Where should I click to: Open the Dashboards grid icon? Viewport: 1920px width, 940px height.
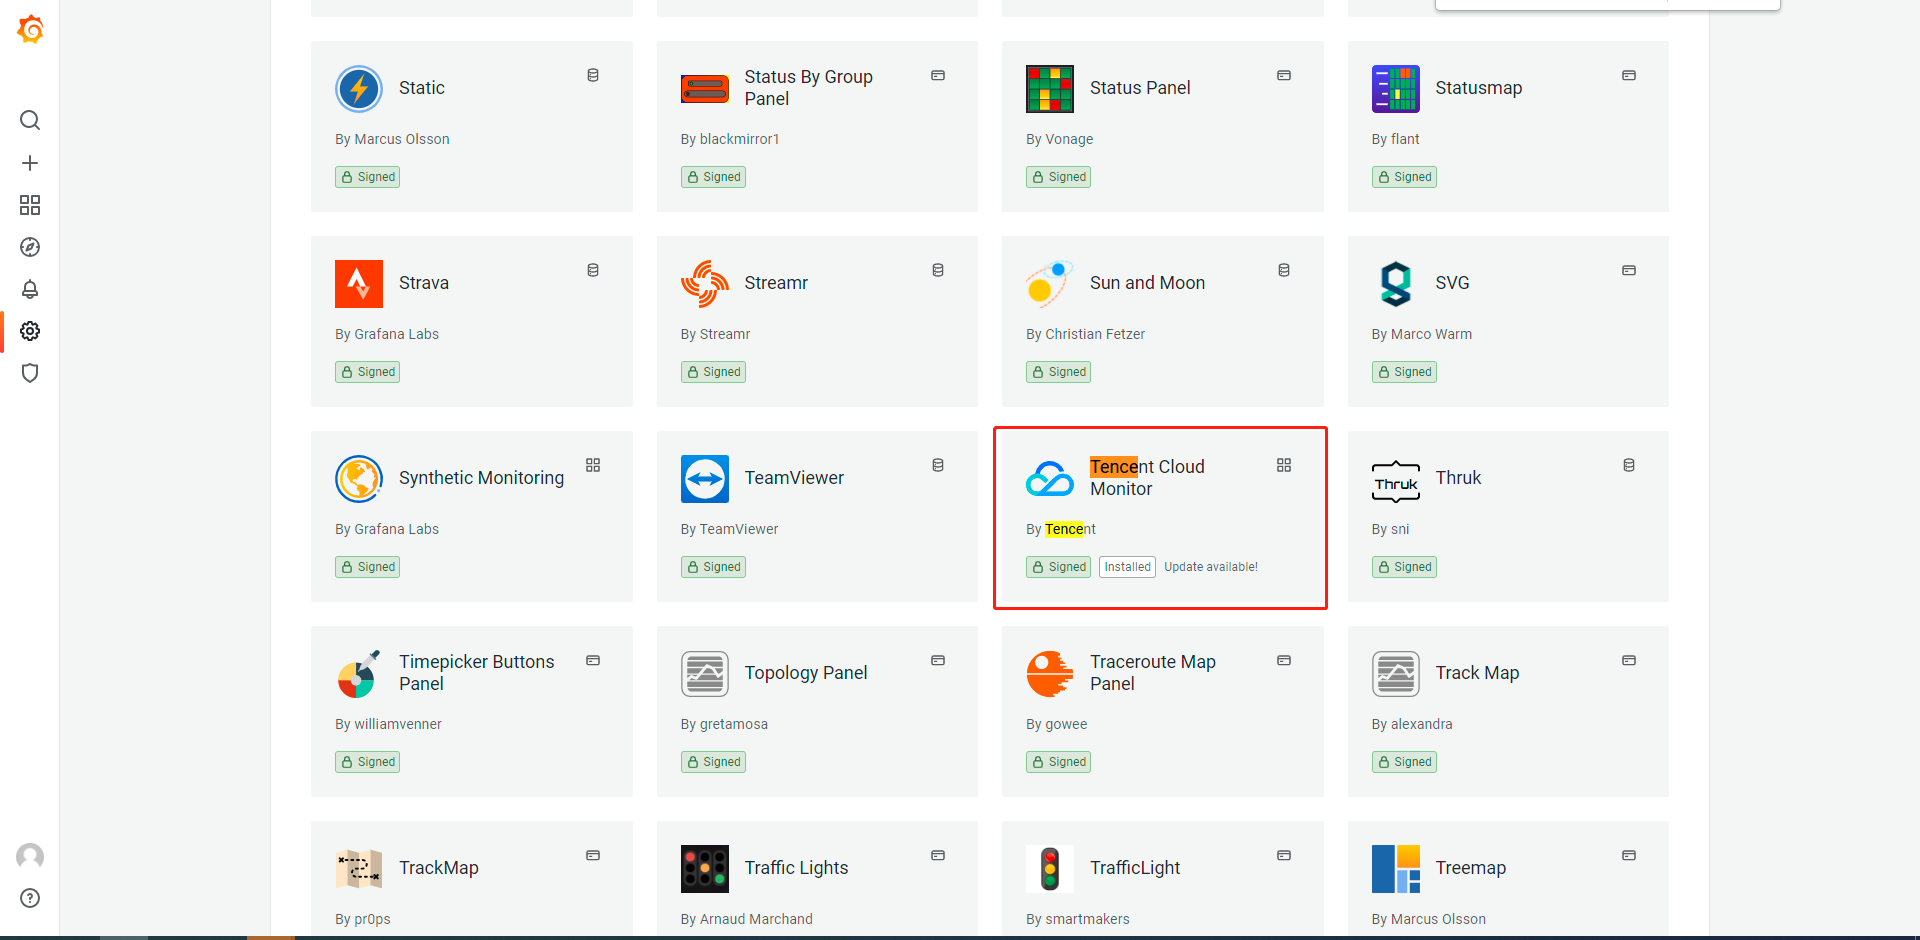coord(30,205)
